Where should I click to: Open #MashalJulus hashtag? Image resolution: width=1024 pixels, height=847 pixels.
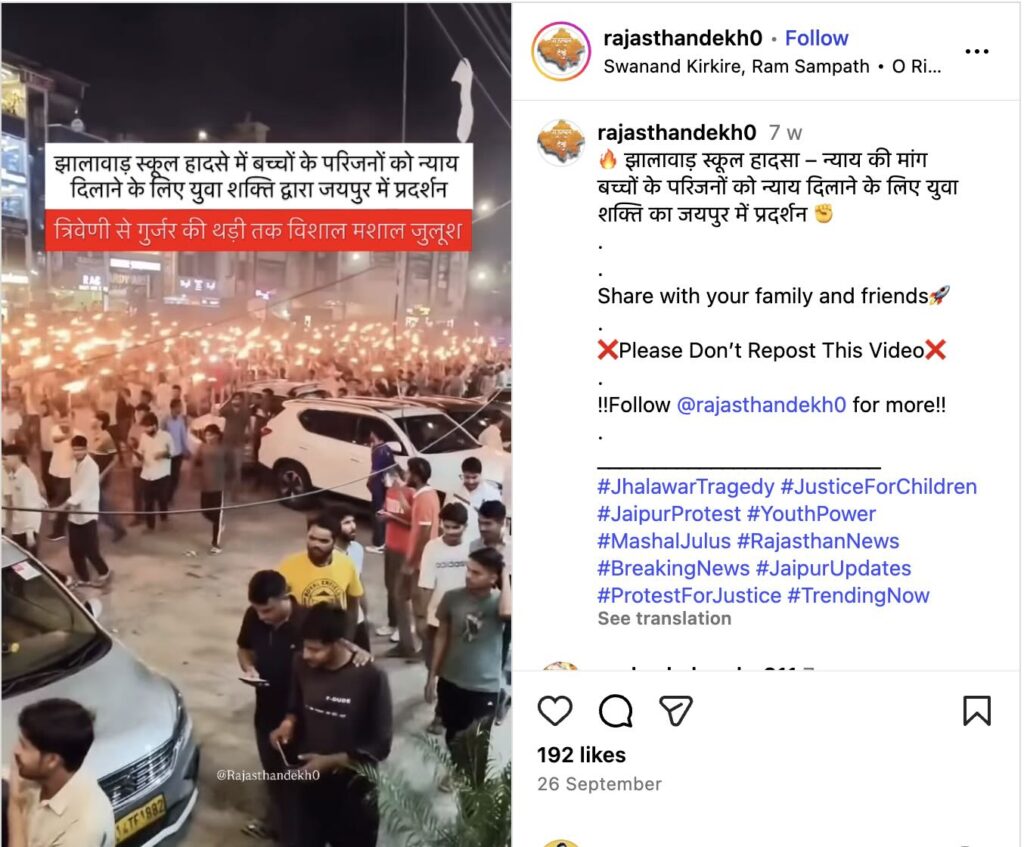[x=664, y=541]
